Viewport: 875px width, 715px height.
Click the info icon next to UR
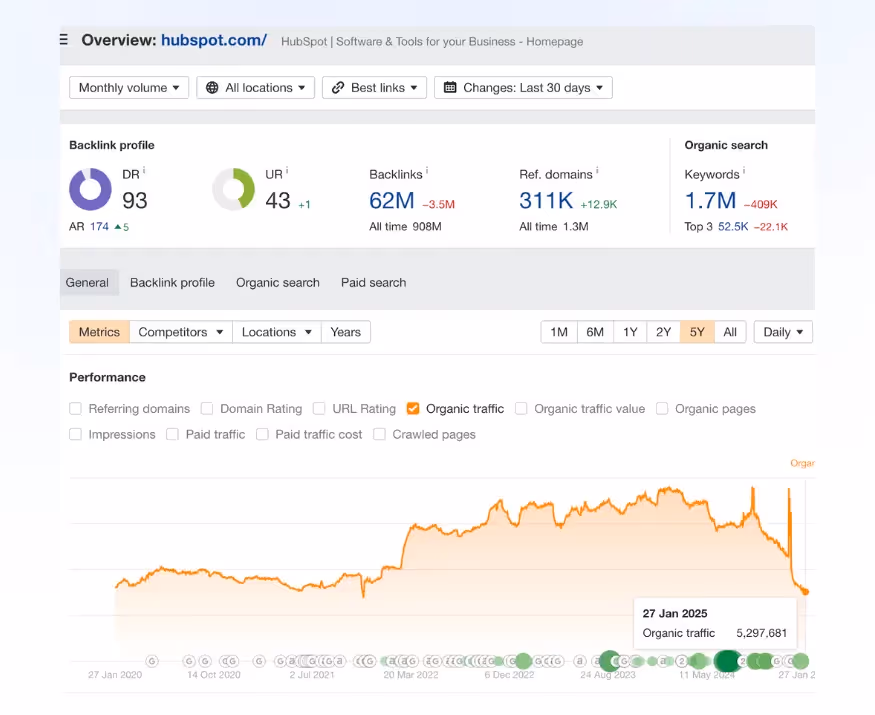pyautogui.click(x=287, y=170)
